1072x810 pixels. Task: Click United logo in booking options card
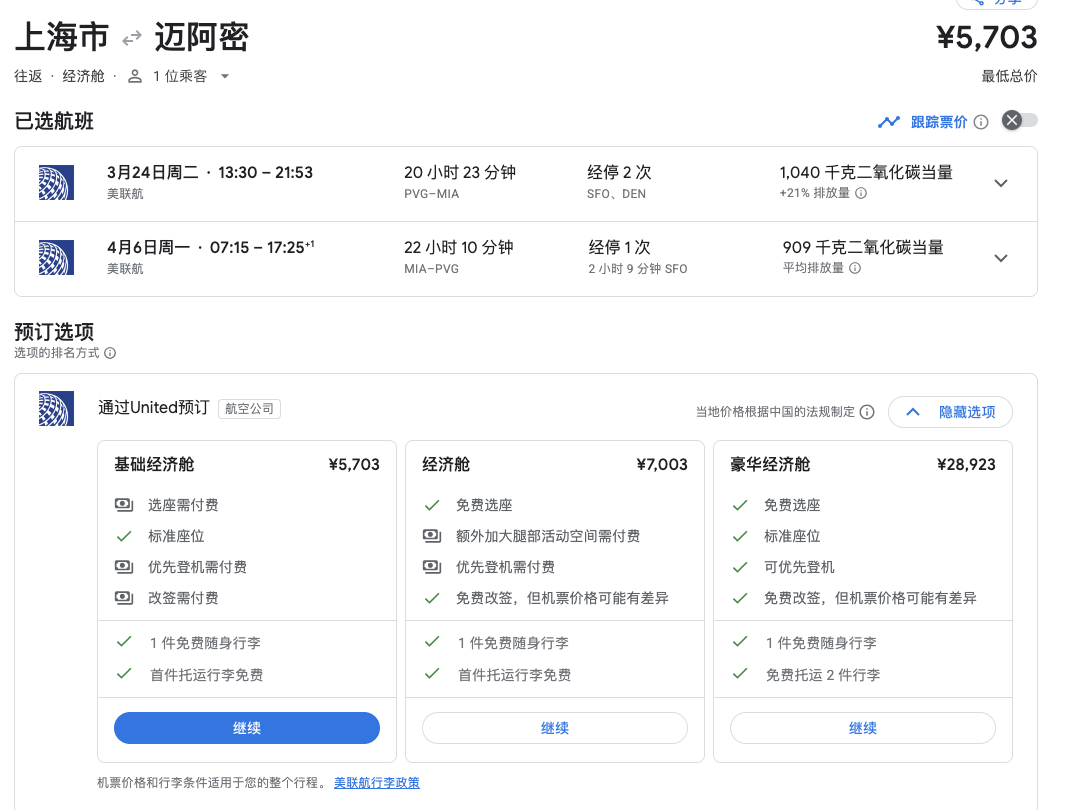pos(56,408)
